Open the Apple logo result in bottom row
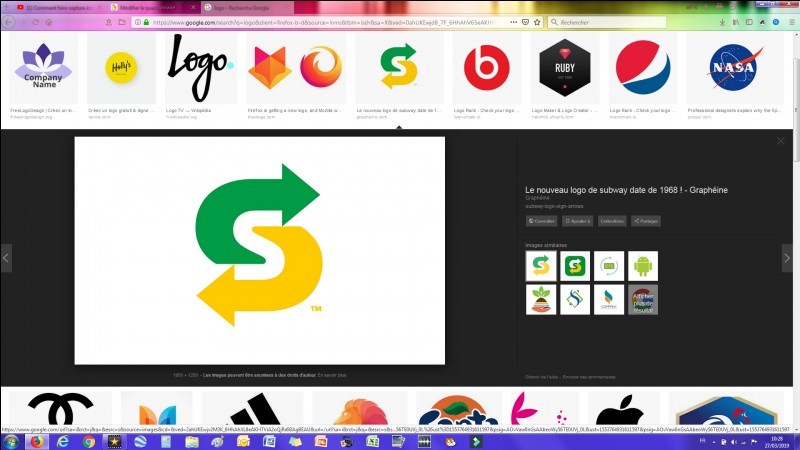Image resolution: width=800 pixels, height=450 pixels. [623, 408]
